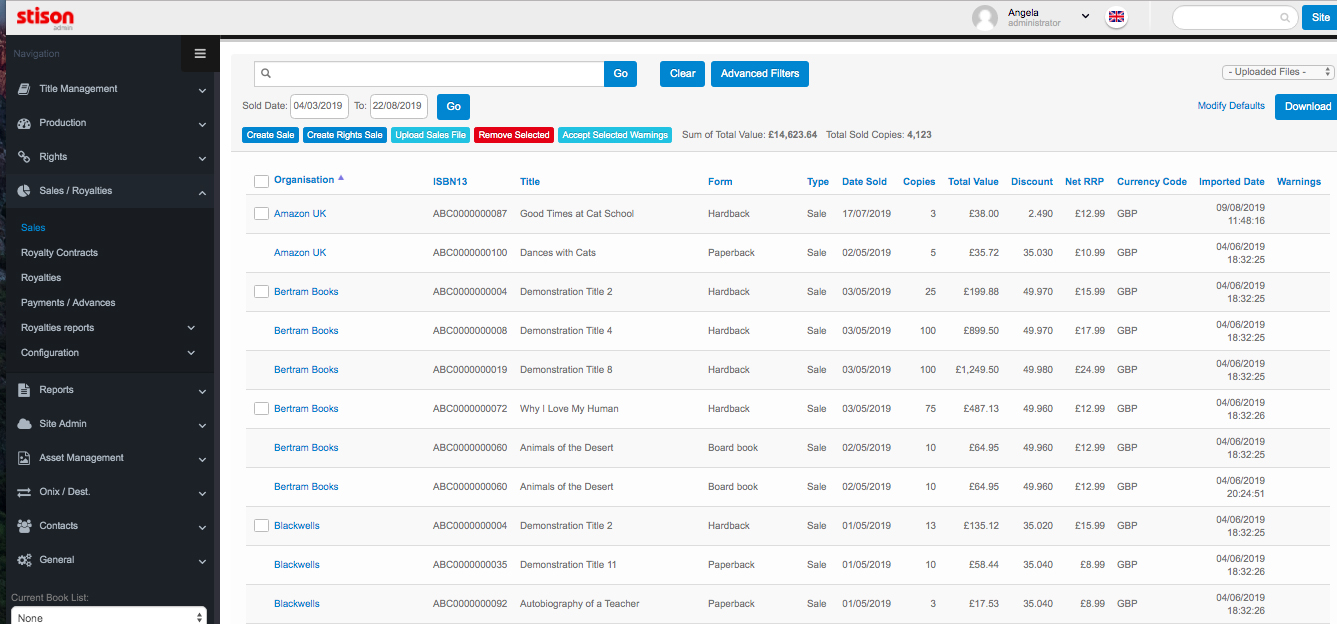This screenshot has height=624, width=1337.
Task: Click the Production palette icon
Action: pyautogui.click(x=25, y=123)
